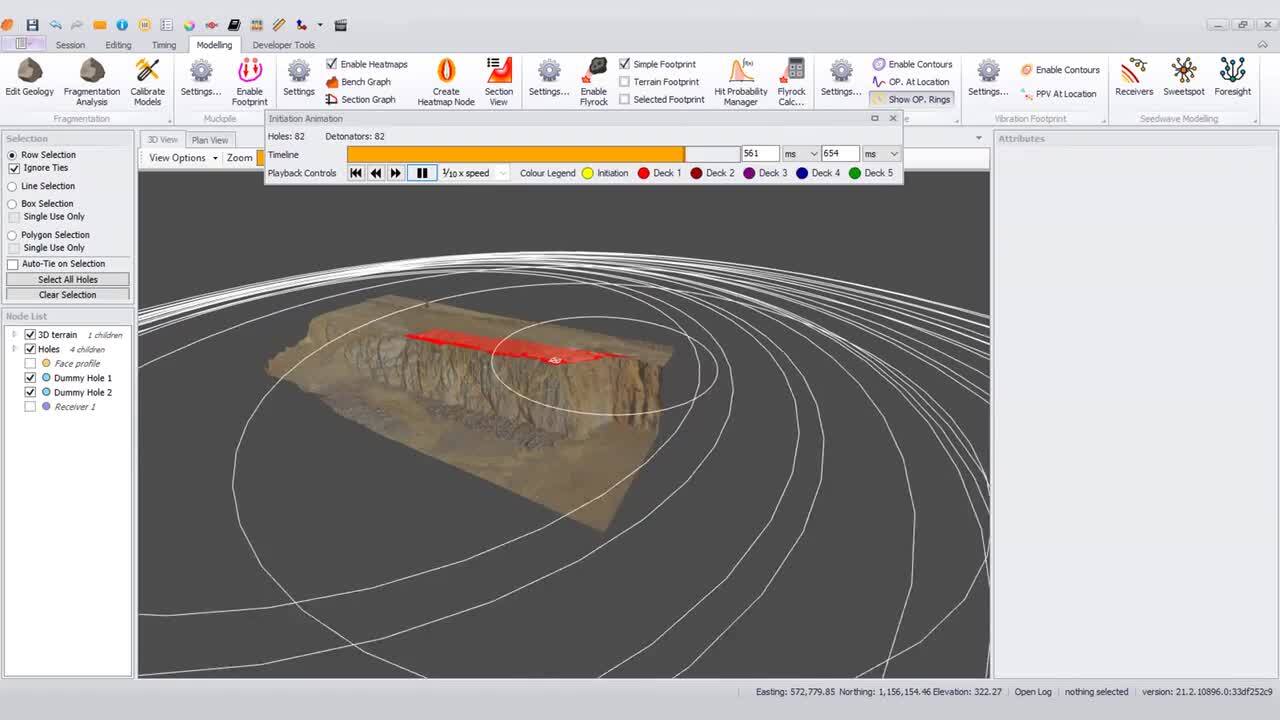Screen dimensions: 1280x720
Task: Pause the initiation animation
Action: 422,173
